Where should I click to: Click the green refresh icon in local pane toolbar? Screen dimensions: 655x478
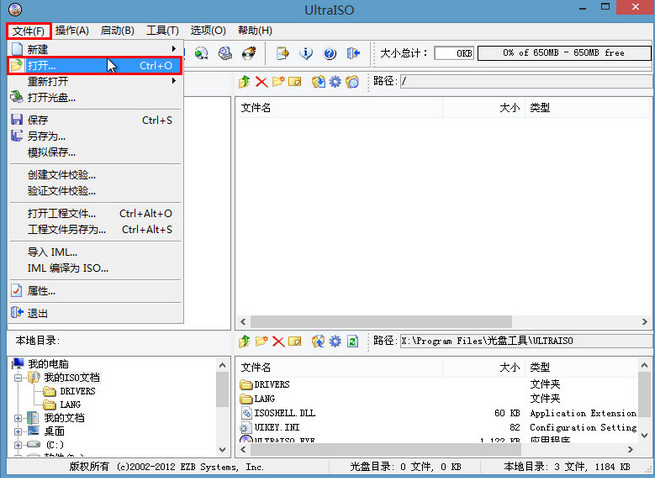click(x=353, y=341)
